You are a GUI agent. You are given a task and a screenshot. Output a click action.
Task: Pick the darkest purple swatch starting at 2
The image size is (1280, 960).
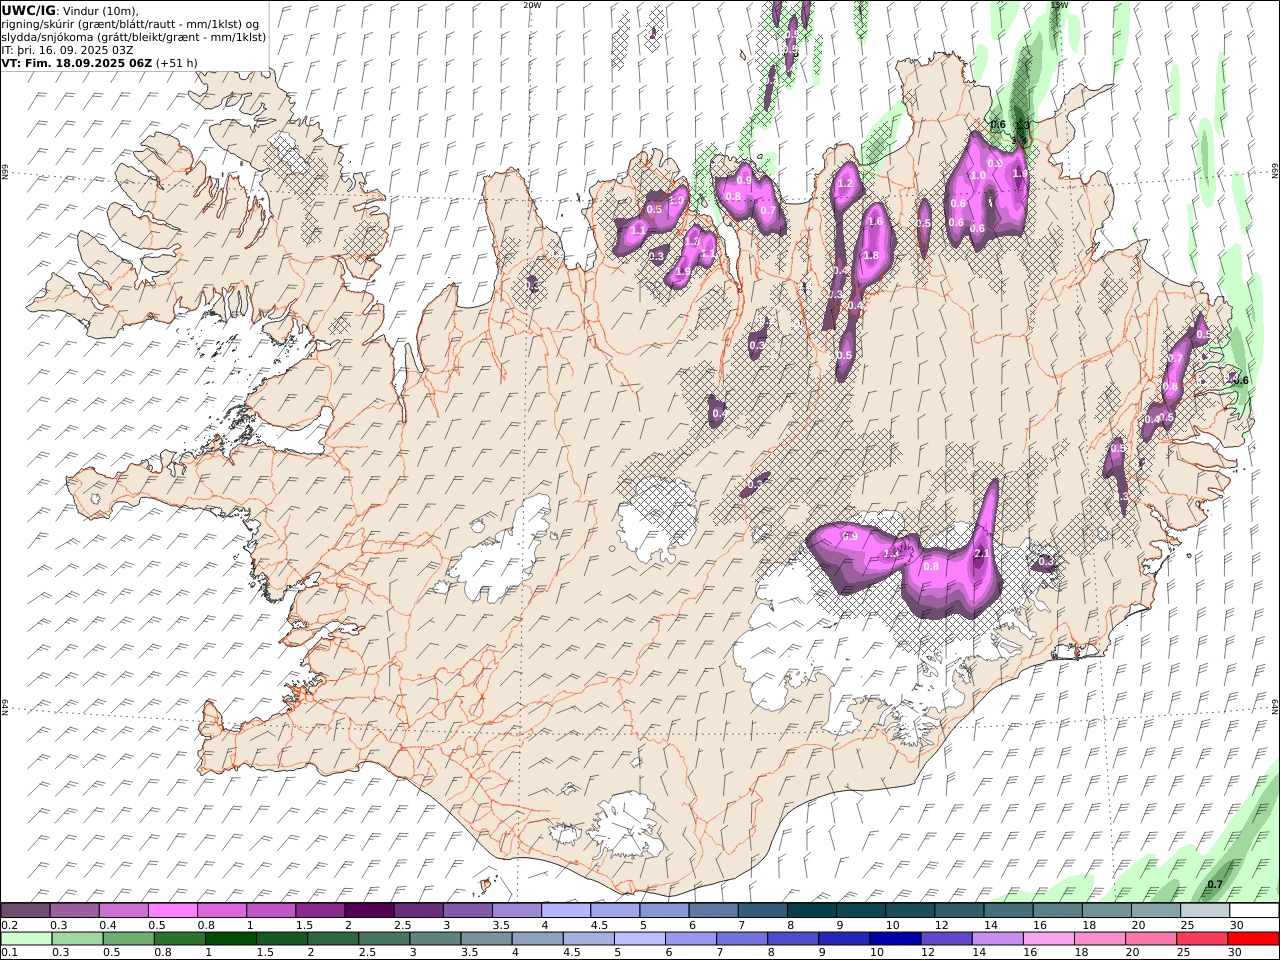pyautogui.click(x=368, y=910)
